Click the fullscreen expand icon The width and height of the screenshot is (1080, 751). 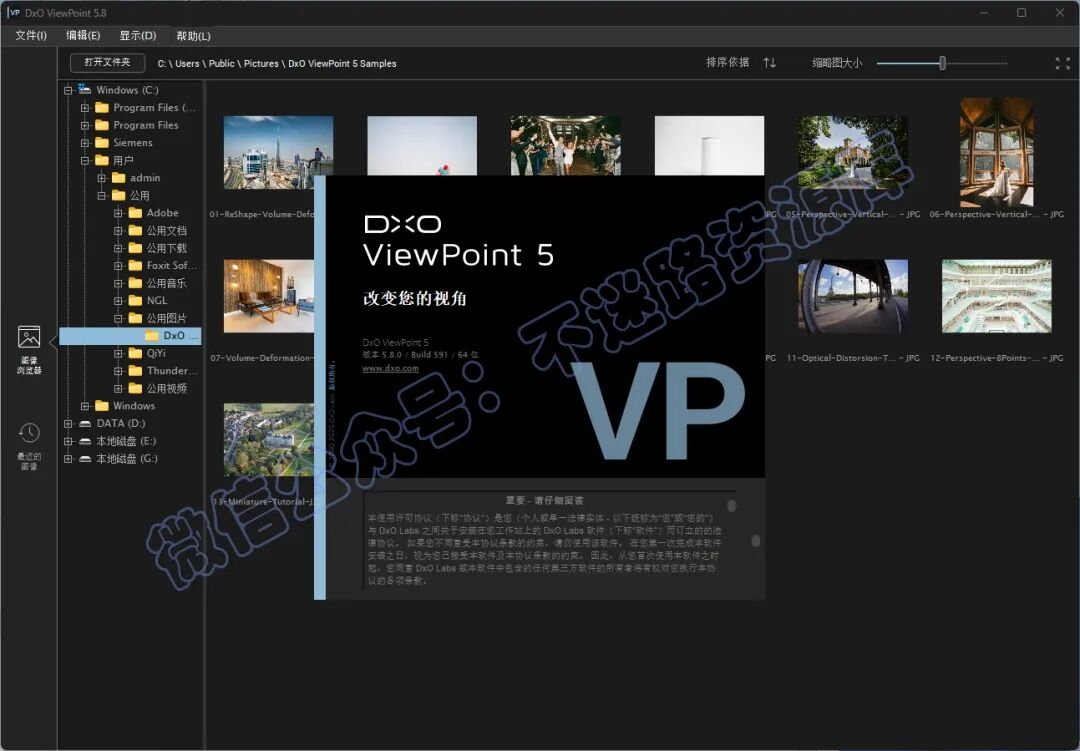[1062, 63]
